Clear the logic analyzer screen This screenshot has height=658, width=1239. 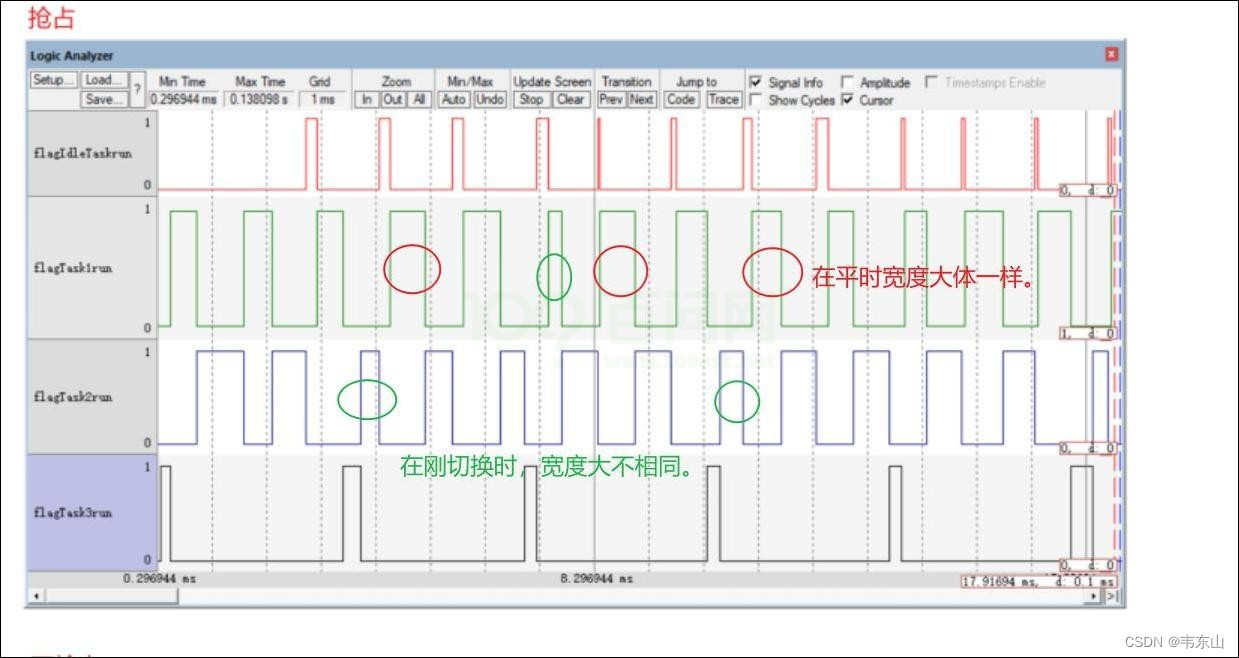571,99
